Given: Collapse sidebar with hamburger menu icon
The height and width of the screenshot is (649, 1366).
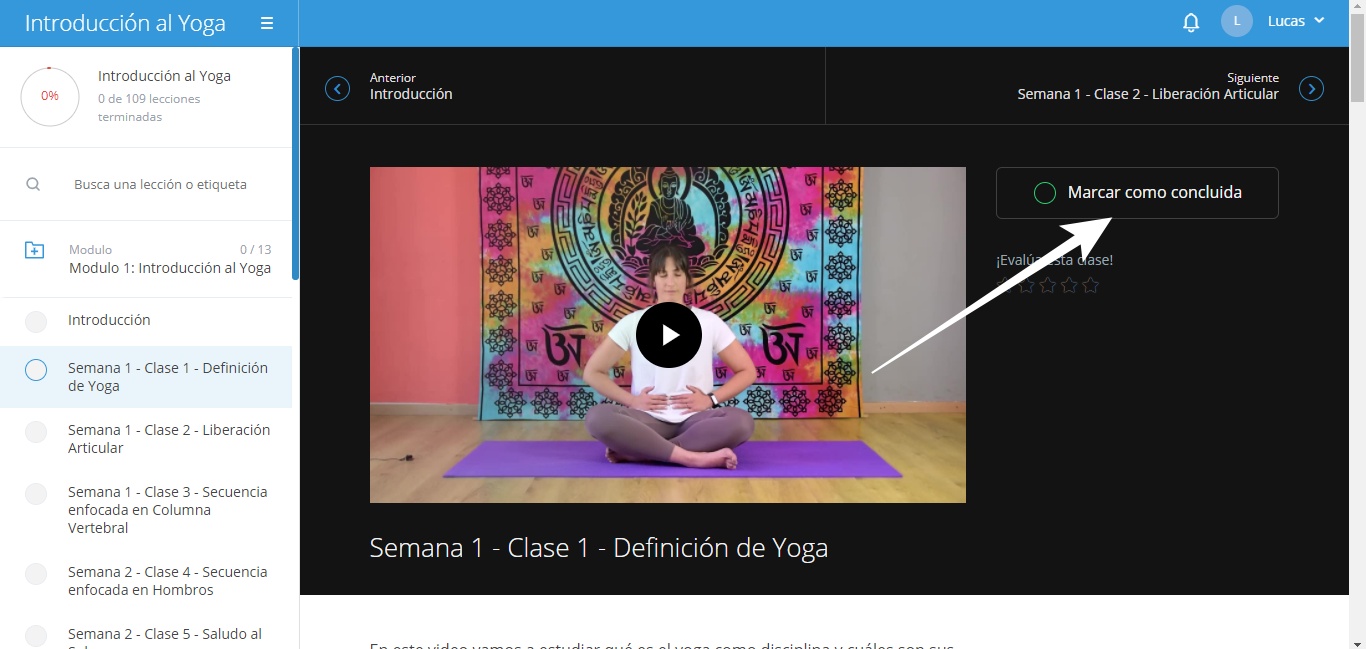Looking at the screenshot, I should point(267,23).
